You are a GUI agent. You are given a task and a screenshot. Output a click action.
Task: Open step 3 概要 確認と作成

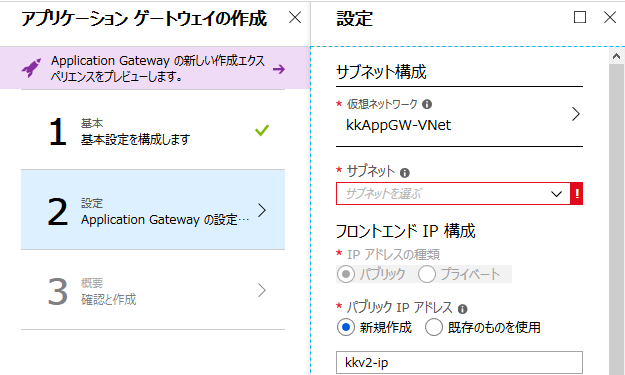pyautogui.click(x=153, y=290)
